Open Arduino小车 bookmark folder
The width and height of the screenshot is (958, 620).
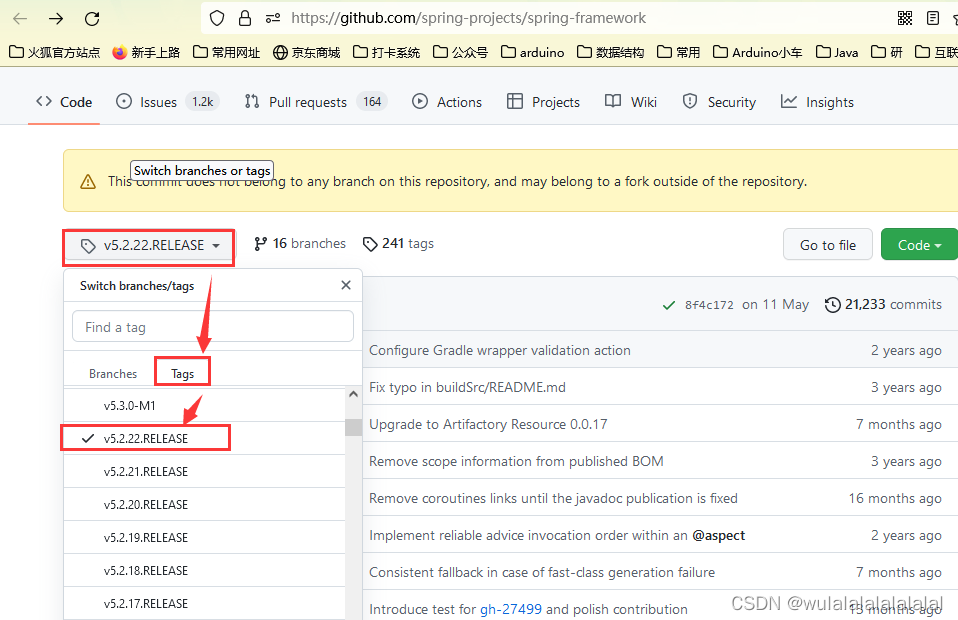(x=758, y=53)
